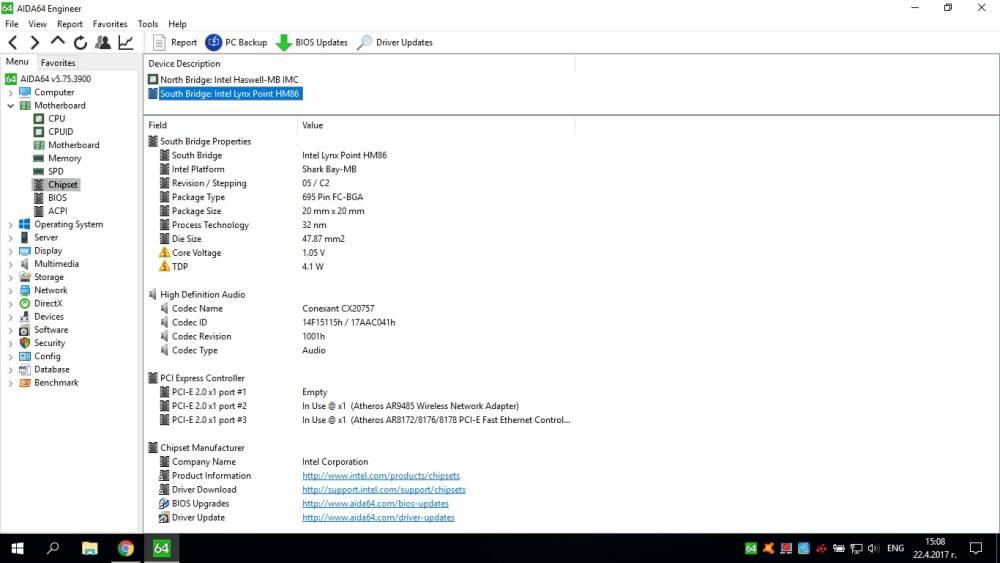This screenshot has width=1000, height=563.
Task: Select Config in the sidebar tree
Action: click(47, 356)
